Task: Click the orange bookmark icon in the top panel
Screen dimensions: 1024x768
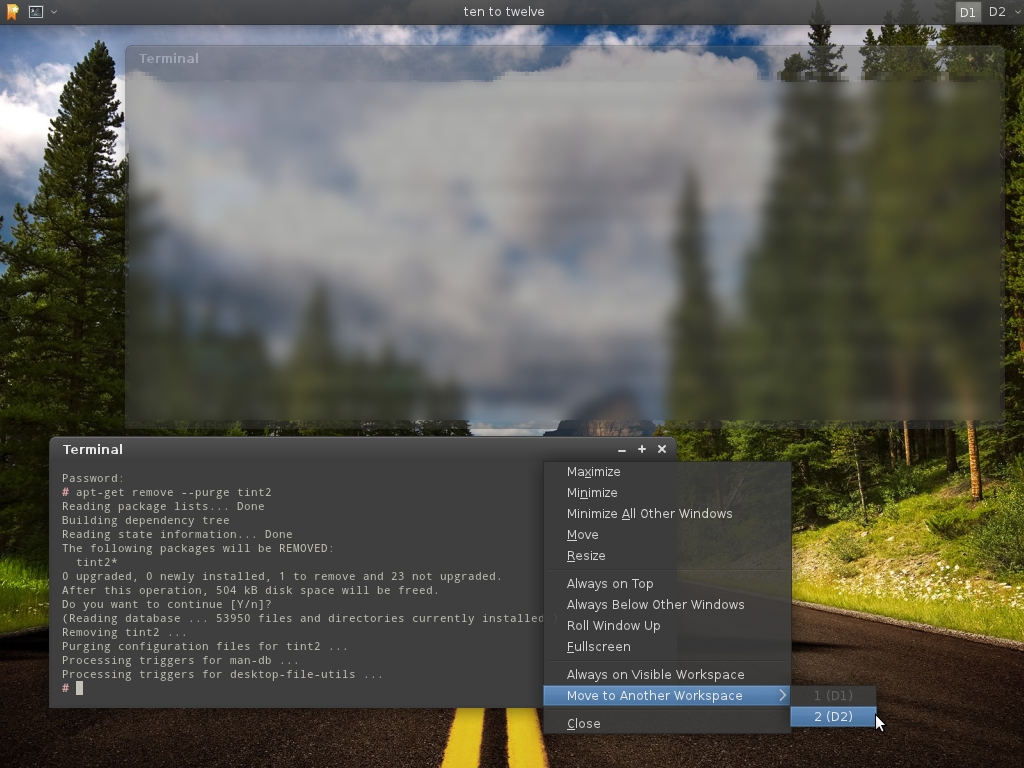Action: tap(11, 12)
